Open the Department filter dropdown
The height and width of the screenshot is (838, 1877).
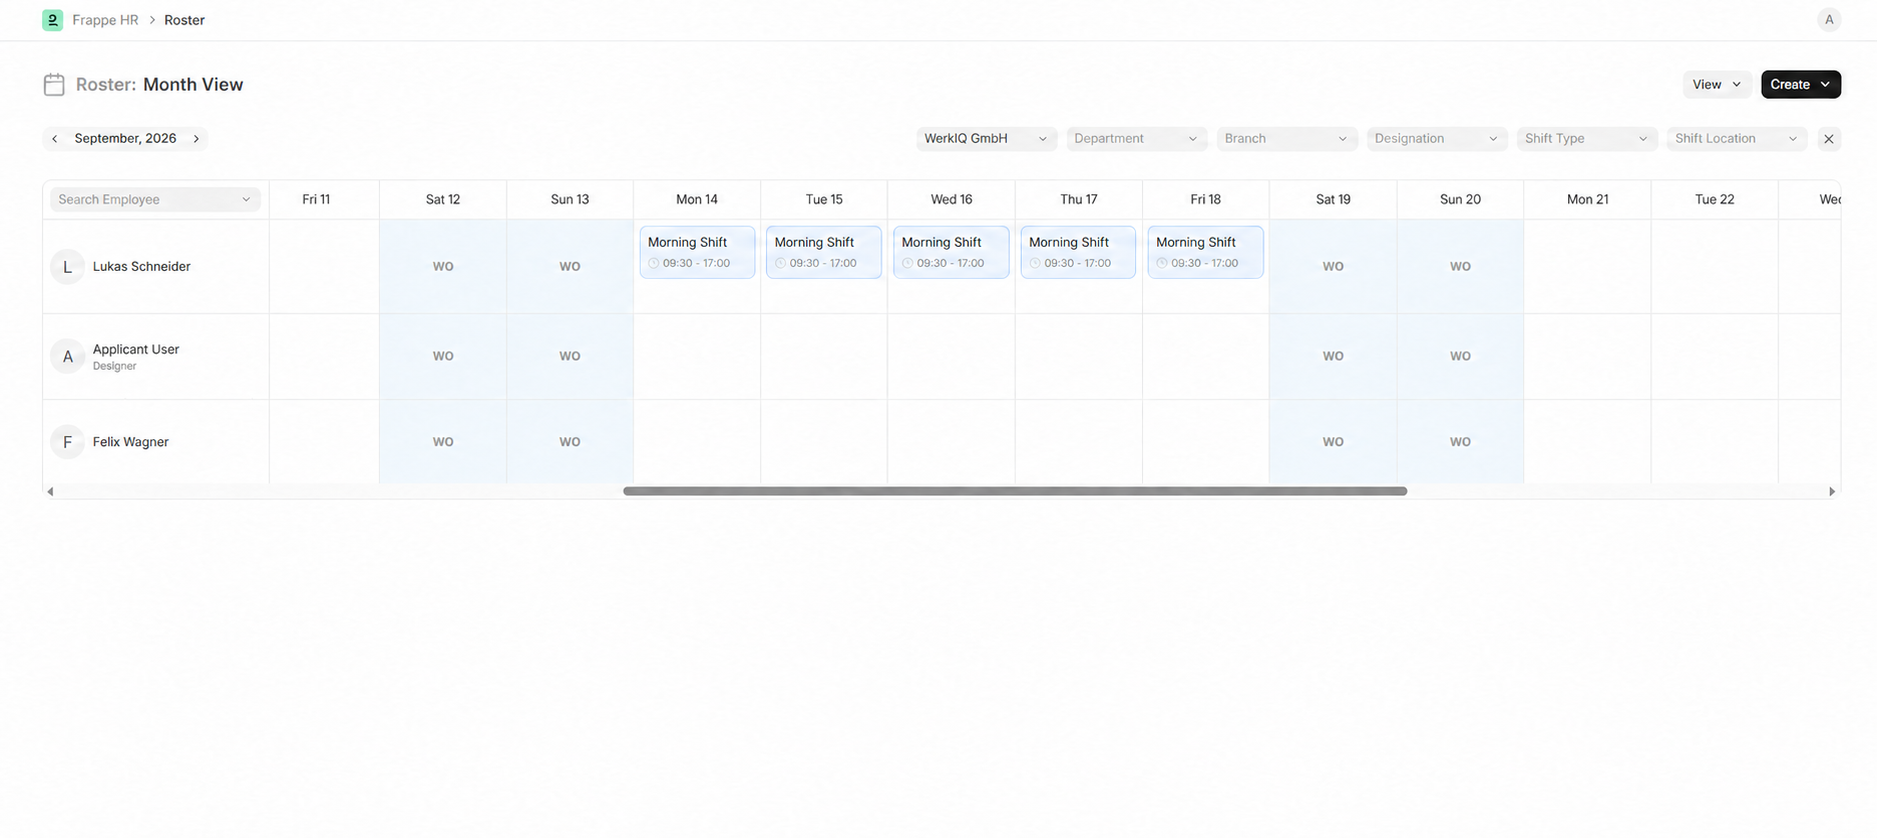[x=1136, y=139]
